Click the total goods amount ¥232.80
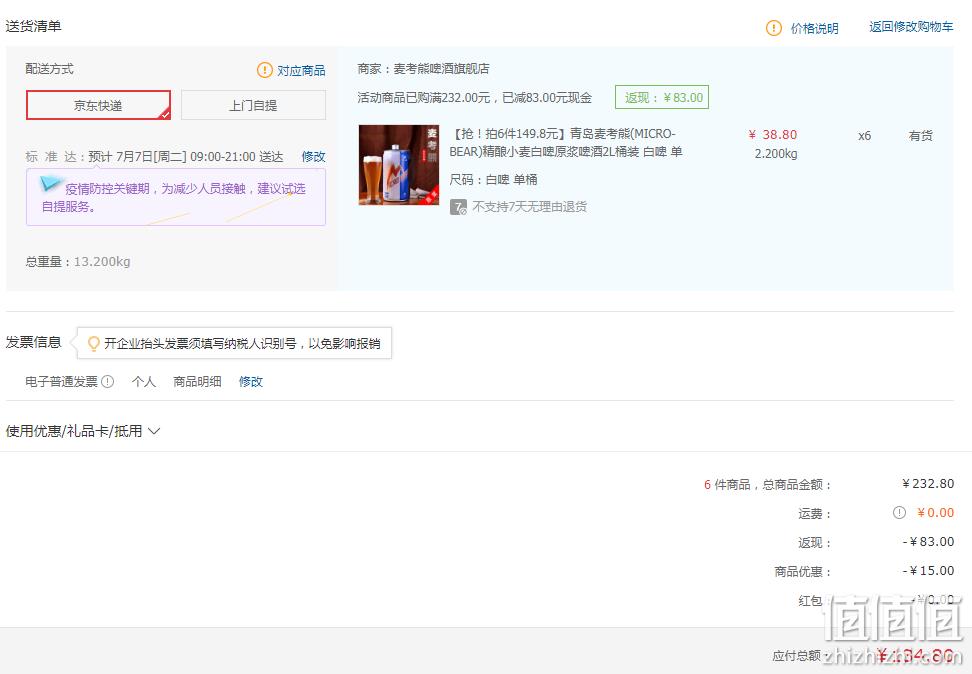 928,484
